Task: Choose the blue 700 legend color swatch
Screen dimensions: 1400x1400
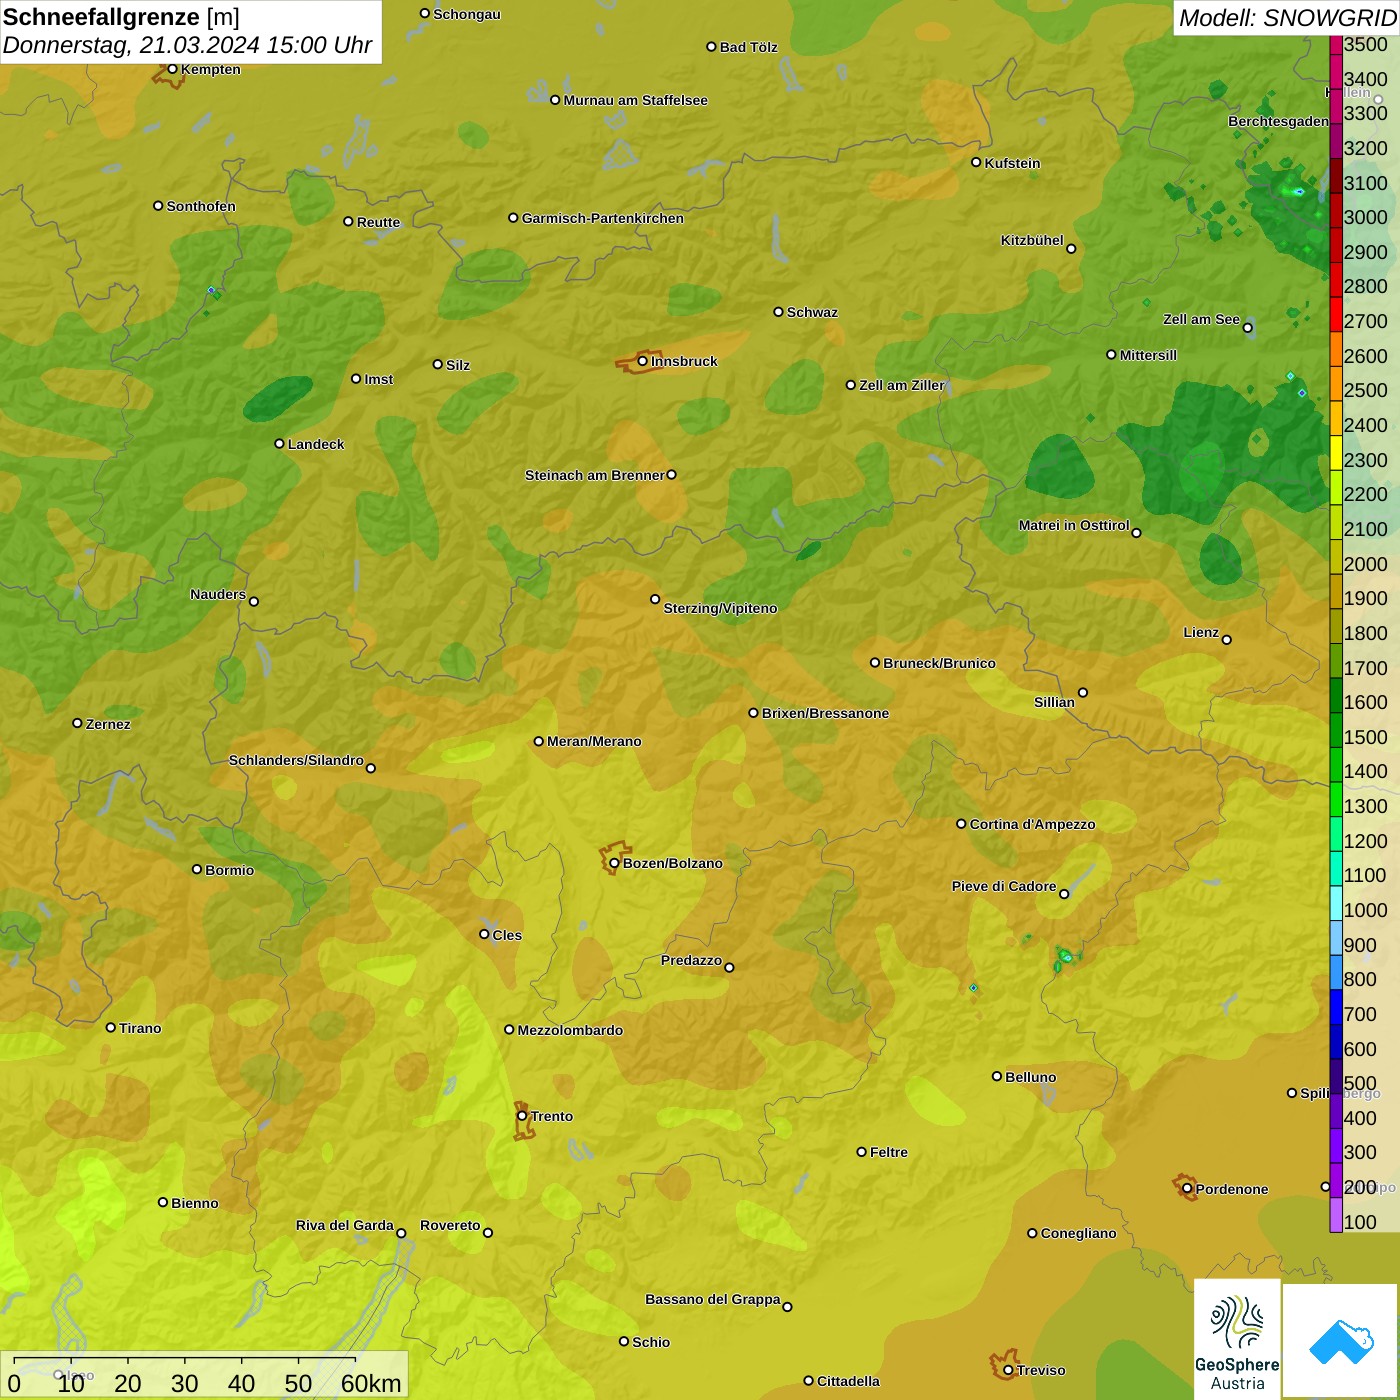Action: click(x=1336, y=1007)
